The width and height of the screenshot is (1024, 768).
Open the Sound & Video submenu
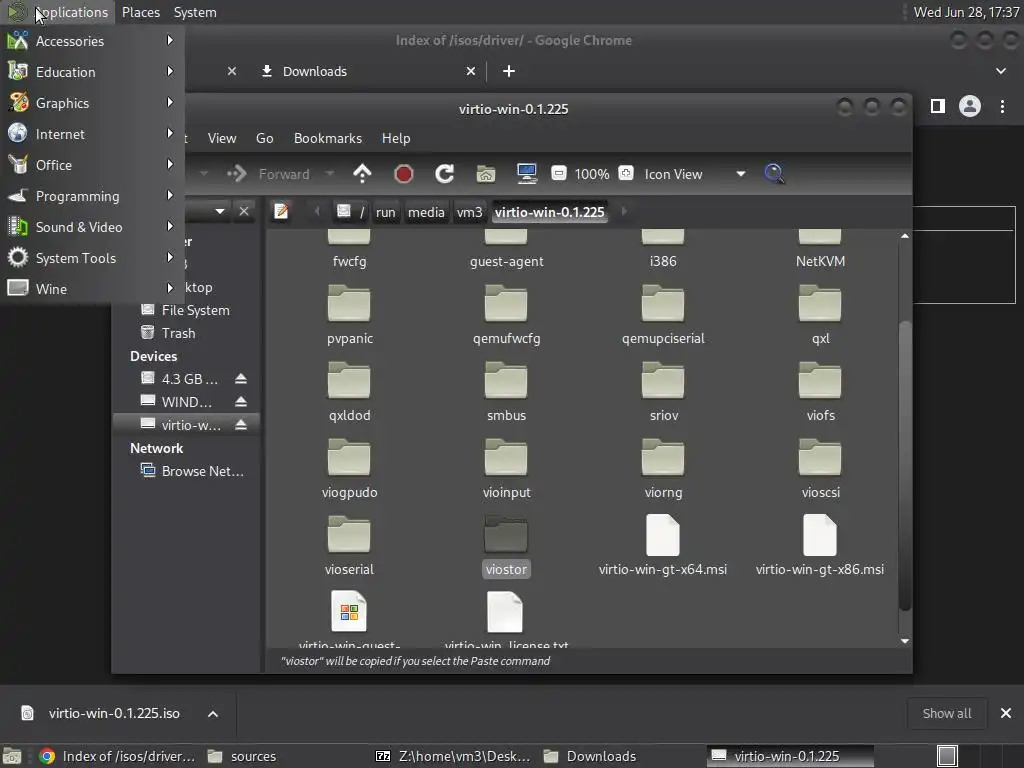91,227
